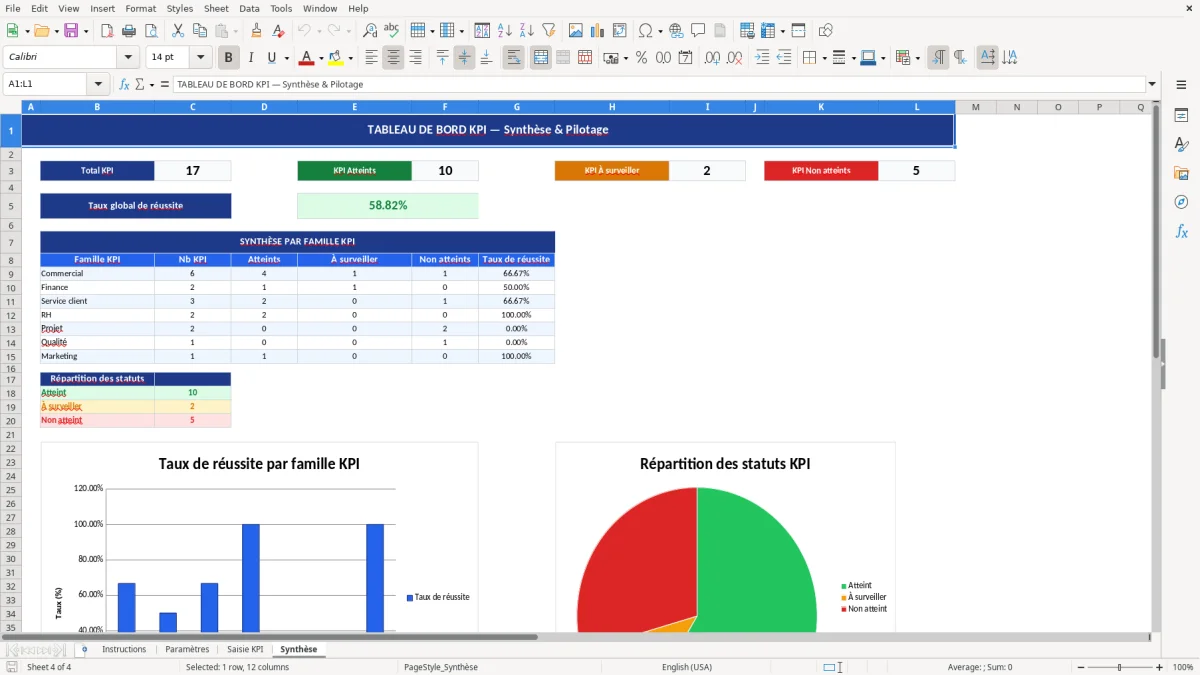Click the status bar zoom slider
Image resolution: width=1200 pixels, height=675 pixels.
coord(1119,667)
